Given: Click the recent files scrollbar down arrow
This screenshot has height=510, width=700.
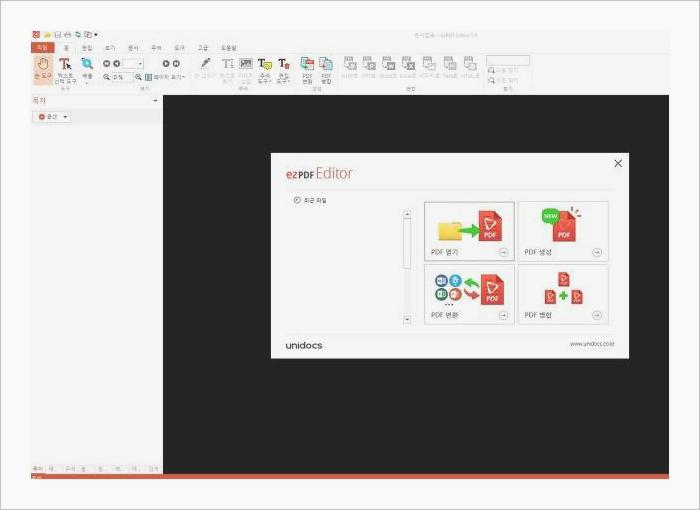Looking at the screenshot, I should pos(407,319).
